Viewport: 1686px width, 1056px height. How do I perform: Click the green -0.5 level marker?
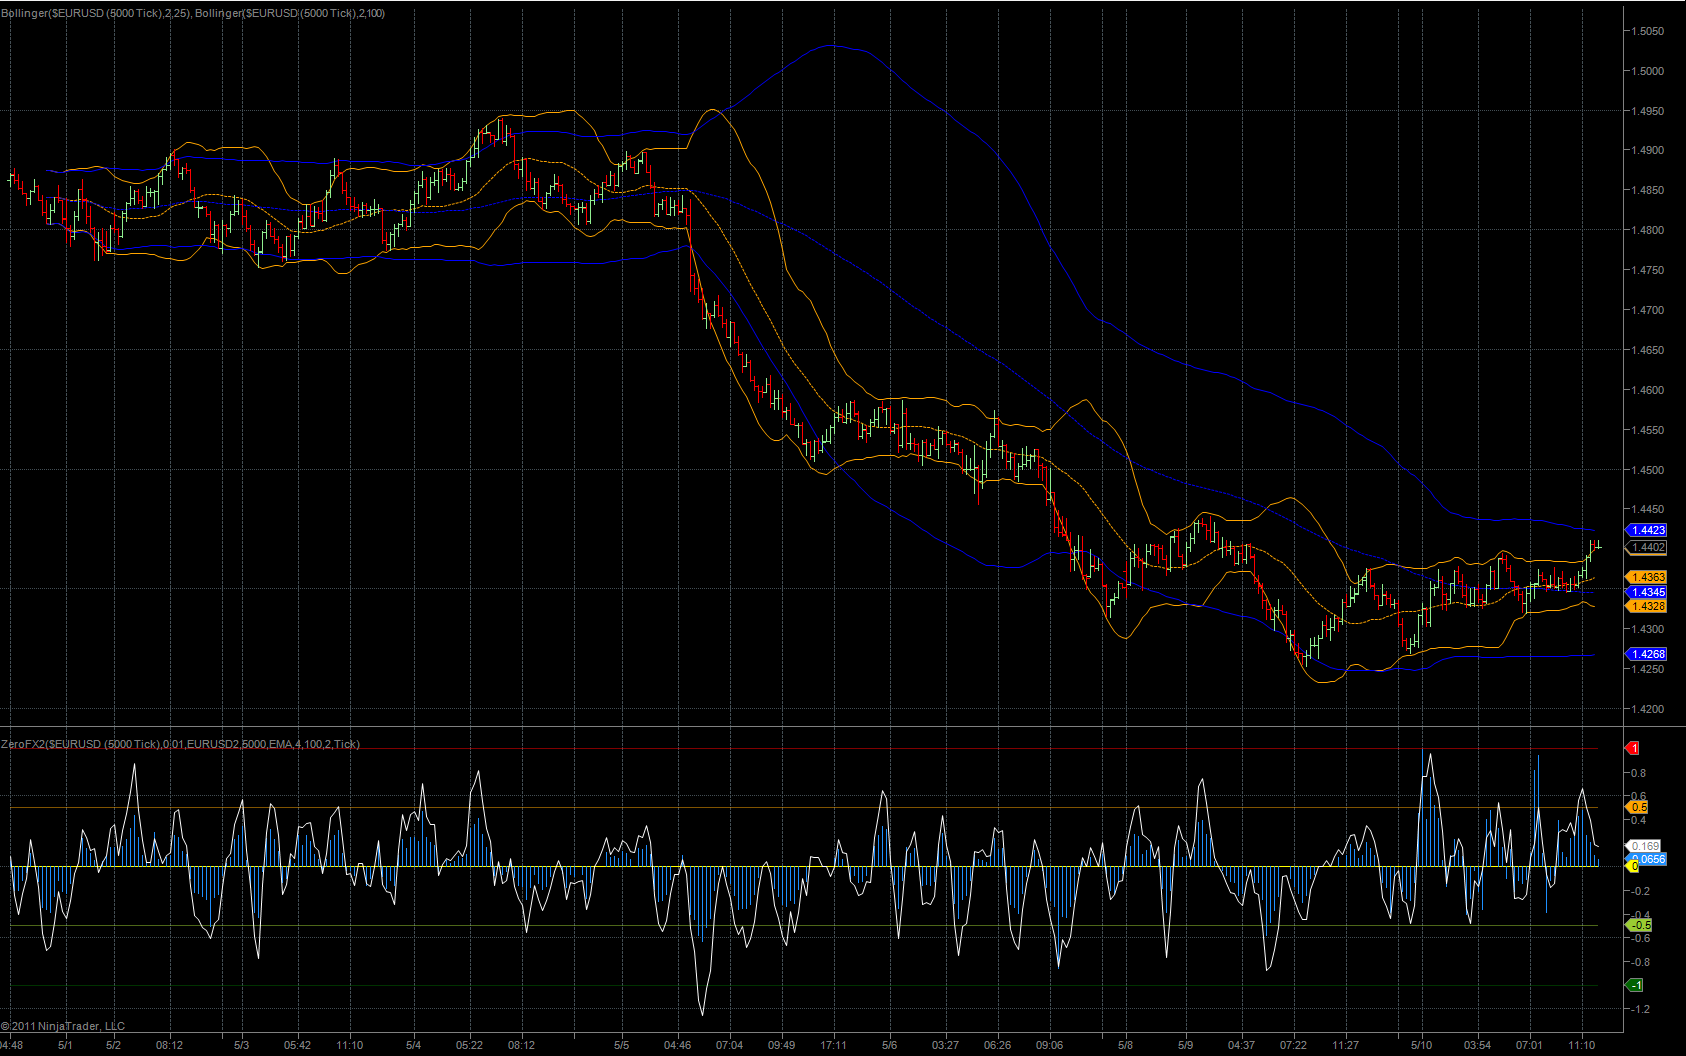point(1640,925)
